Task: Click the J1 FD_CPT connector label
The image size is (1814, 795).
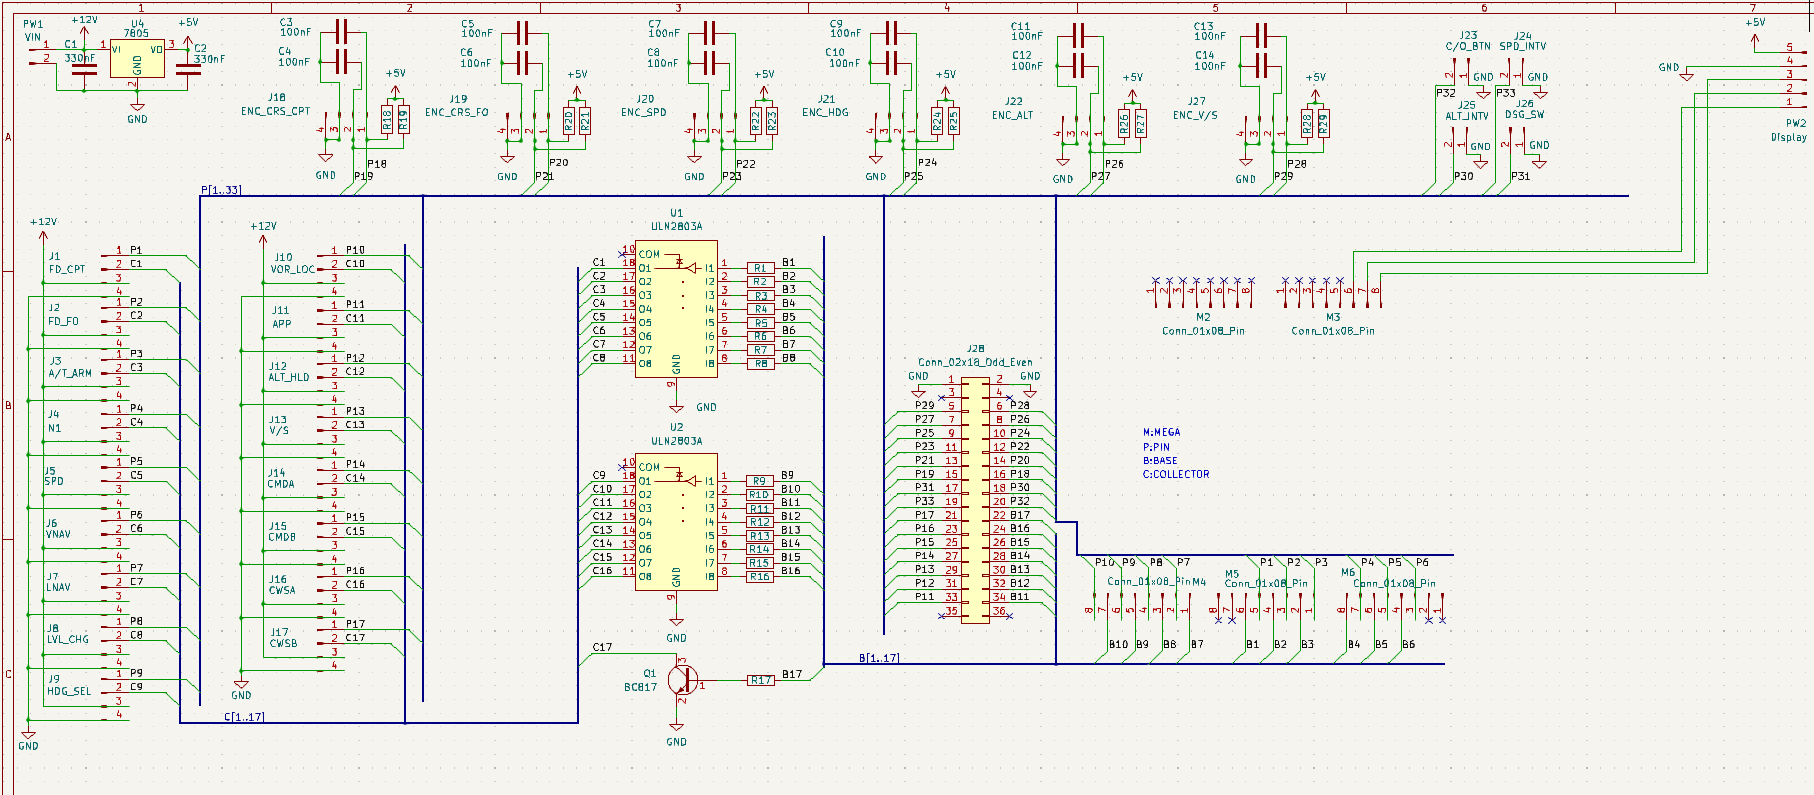Action: click(67, 263)
